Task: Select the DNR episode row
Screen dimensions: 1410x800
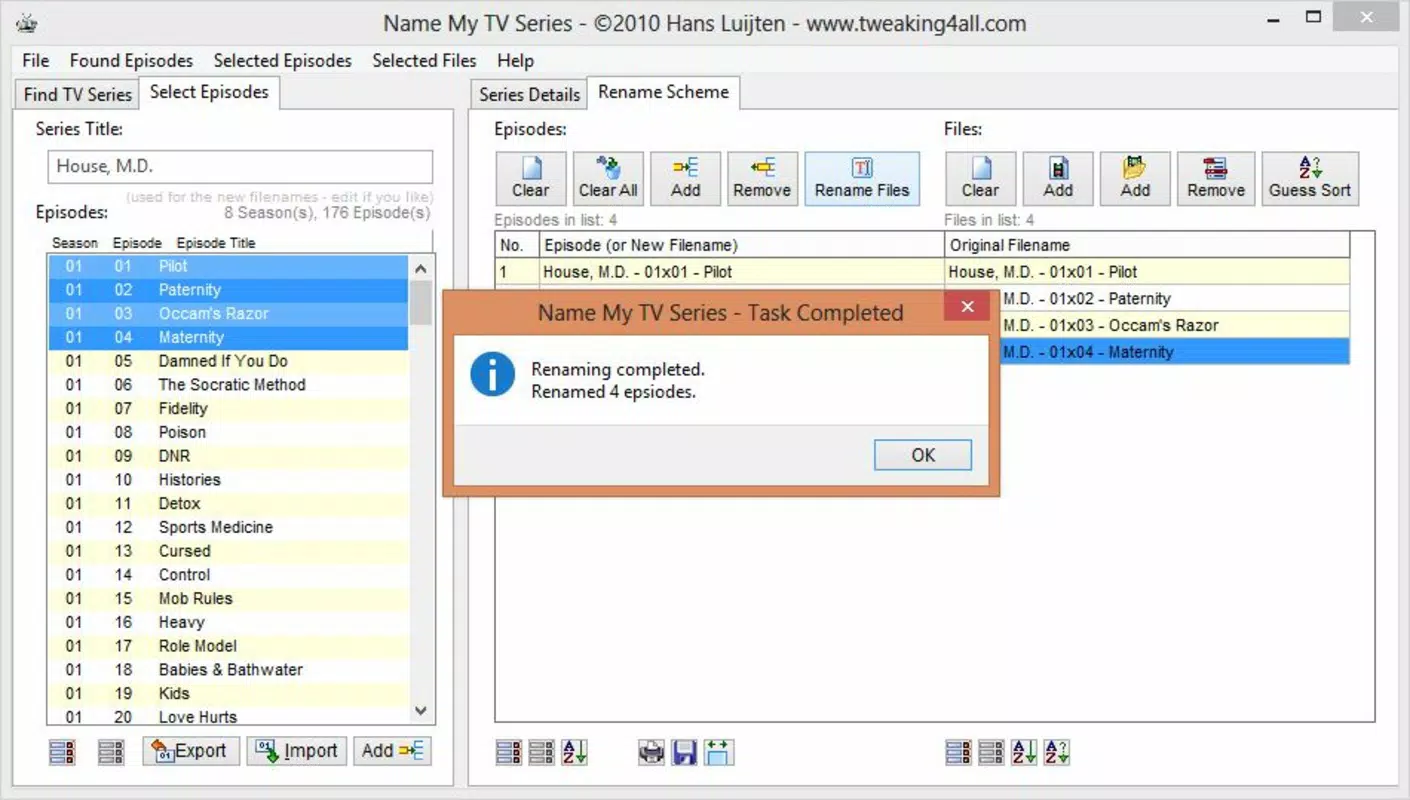Action: pos(228,456)
